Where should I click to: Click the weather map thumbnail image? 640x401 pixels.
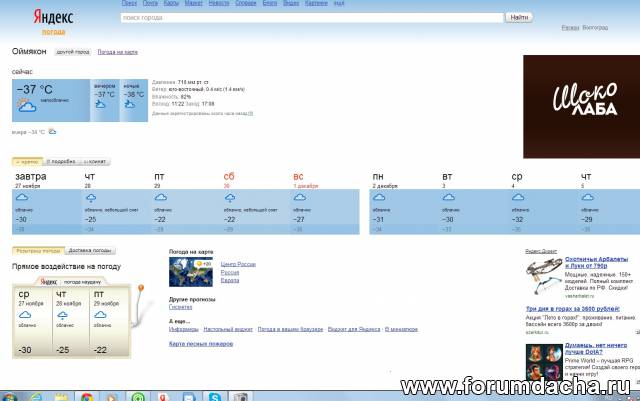click(192, 271)
